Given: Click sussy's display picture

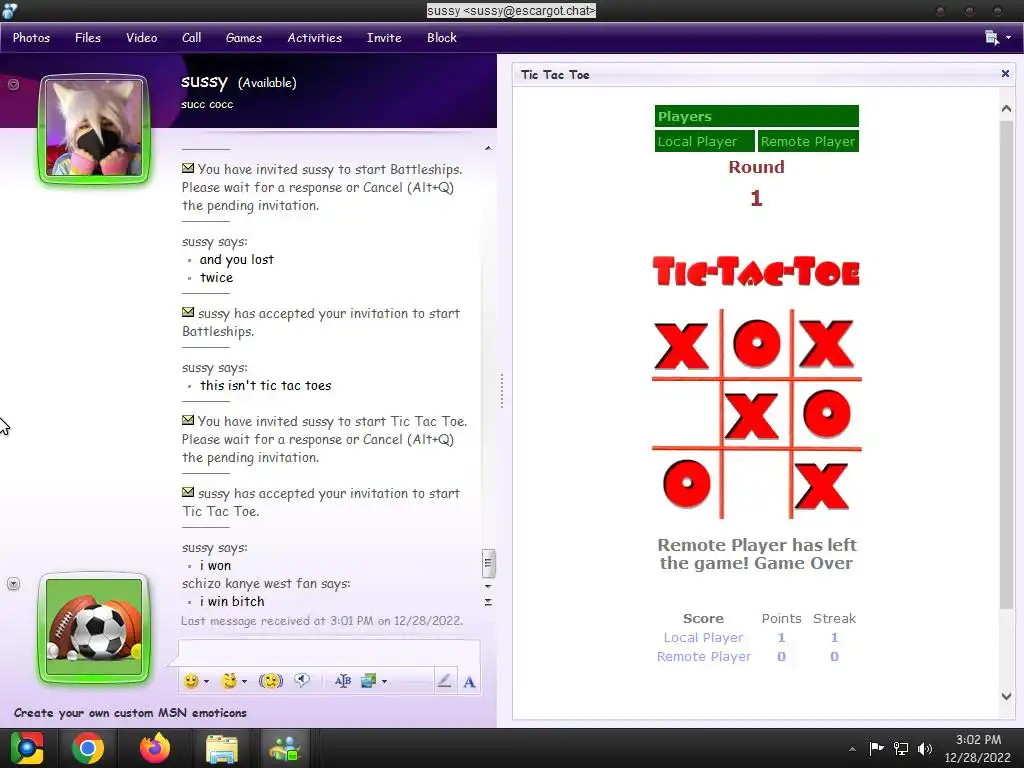Looking at the screenshot, I should coord(94,129).
